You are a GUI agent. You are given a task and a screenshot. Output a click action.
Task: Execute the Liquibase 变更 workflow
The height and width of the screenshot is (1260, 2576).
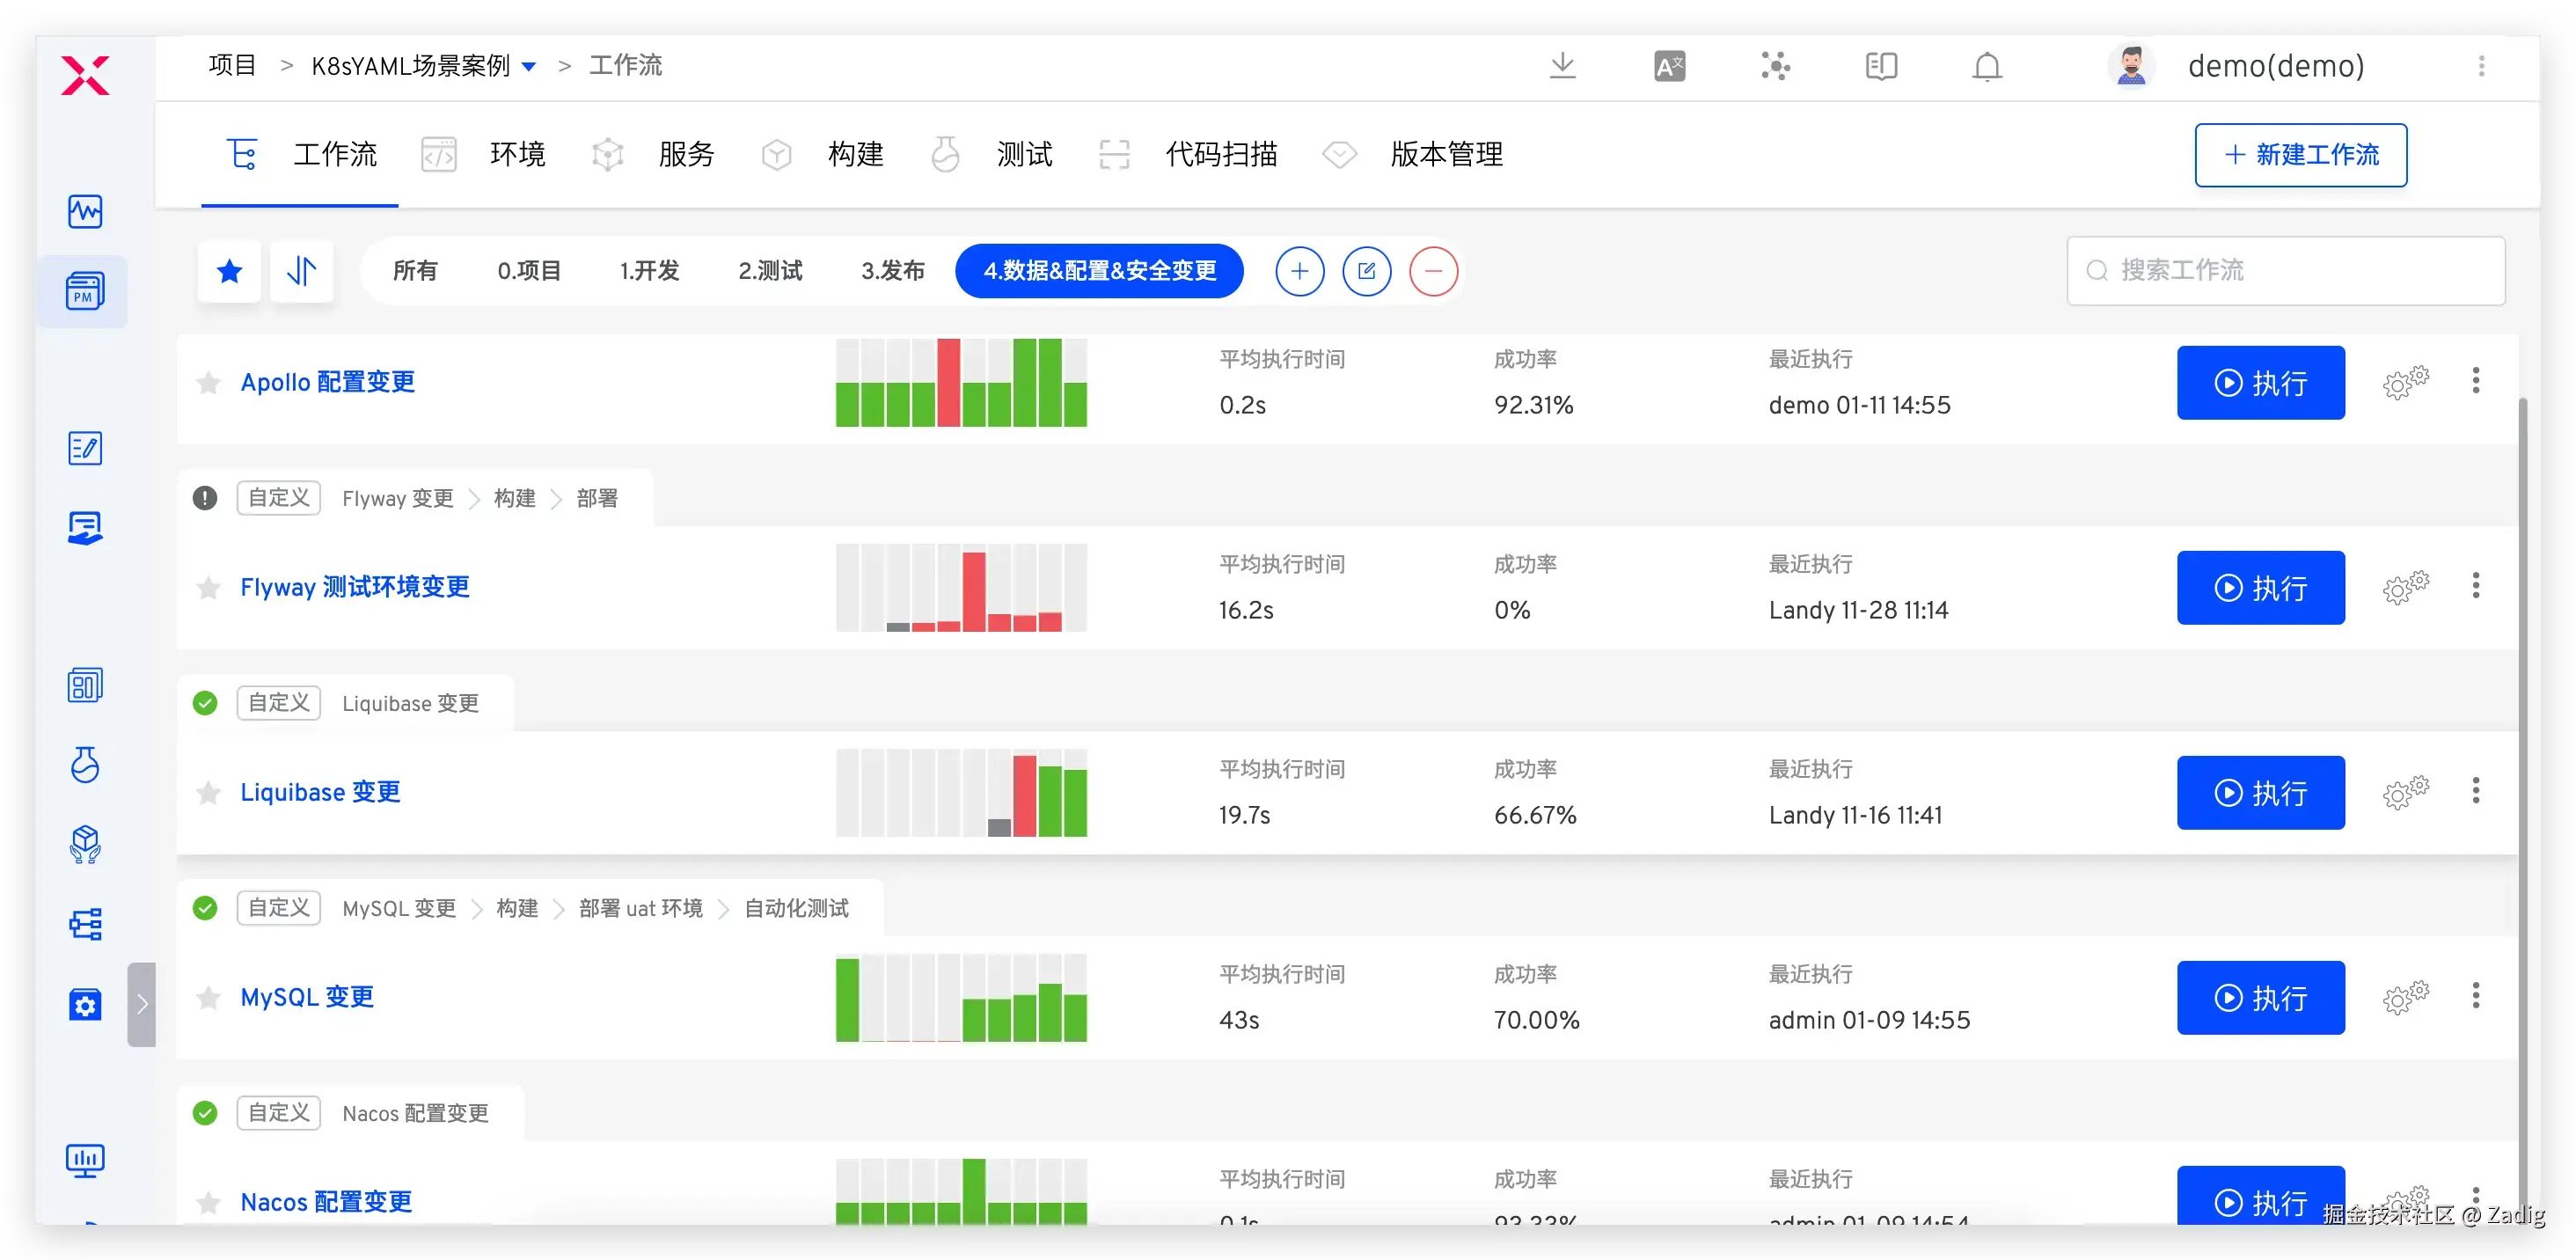tap(2260, 792)
